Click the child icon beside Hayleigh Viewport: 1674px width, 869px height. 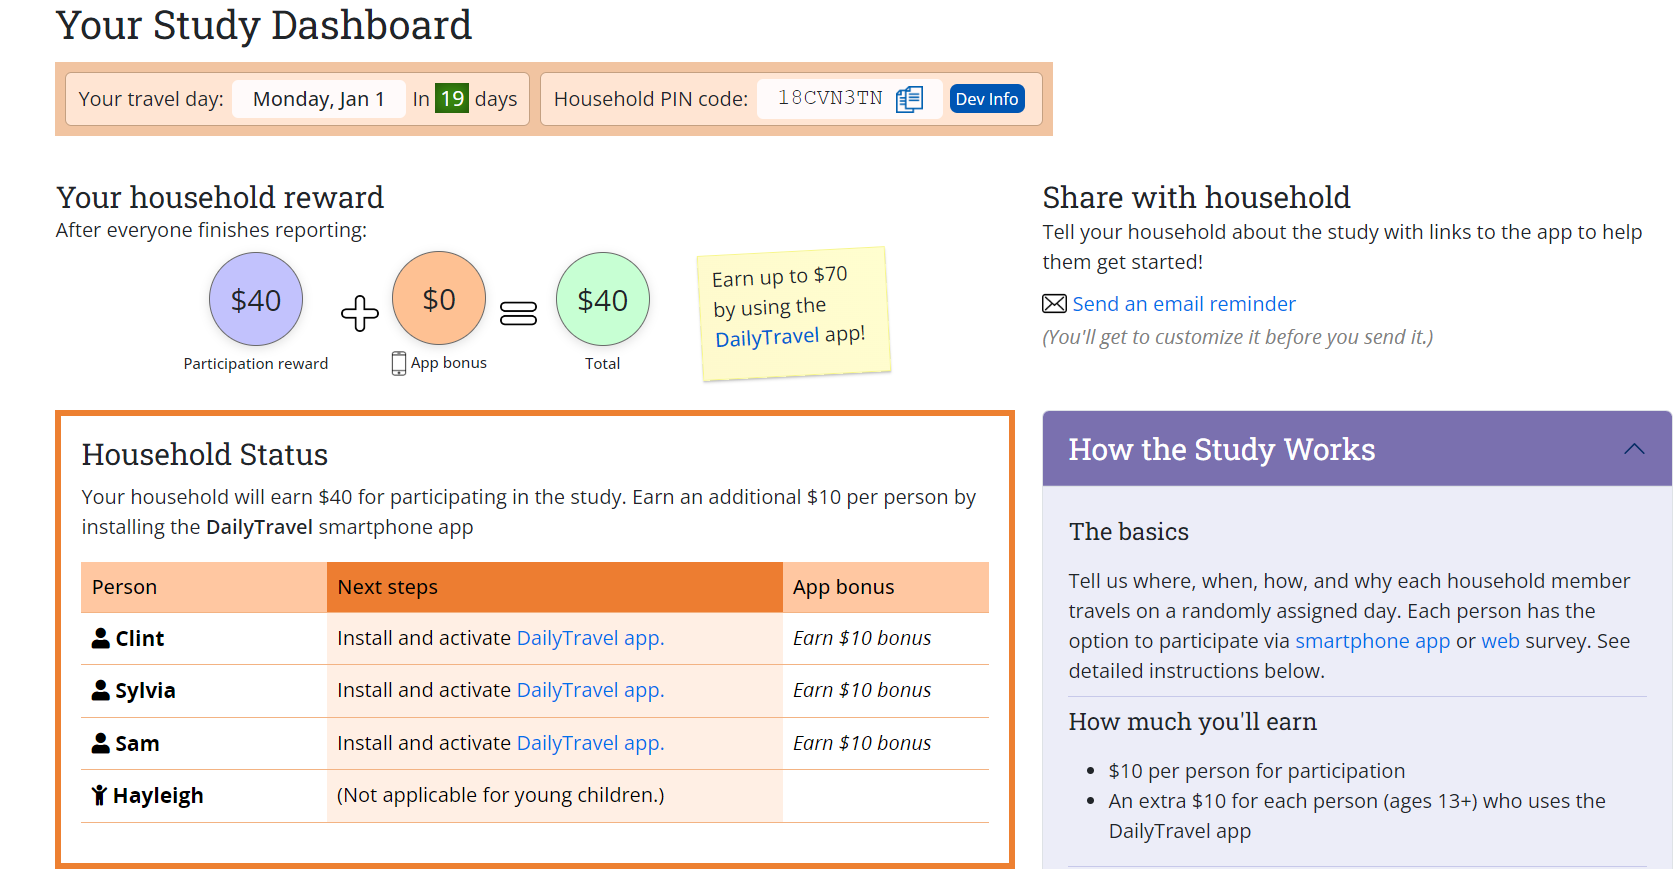[x=99, y=795]
